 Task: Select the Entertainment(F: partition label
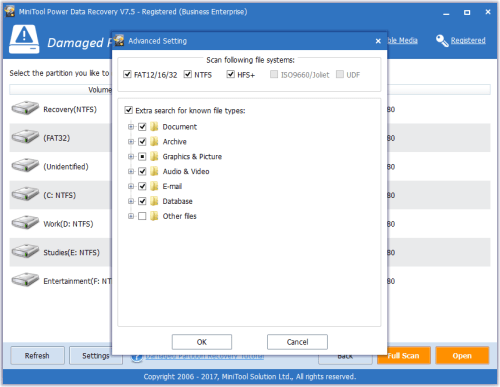[x=77, y=281]
